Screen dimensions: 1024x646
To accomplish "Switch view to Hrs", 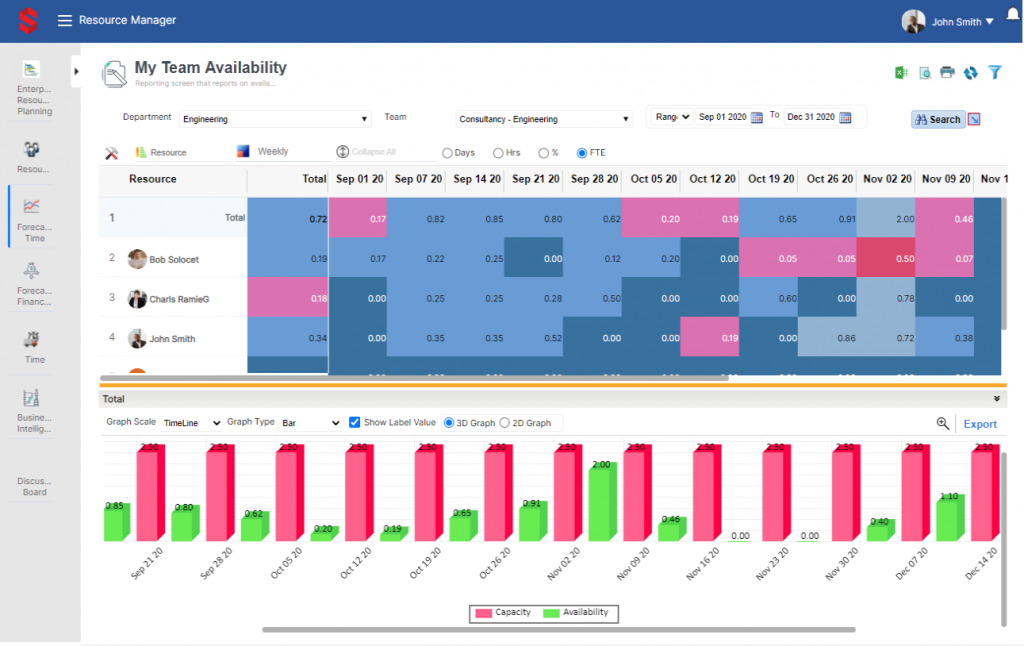I will (497, 151).
